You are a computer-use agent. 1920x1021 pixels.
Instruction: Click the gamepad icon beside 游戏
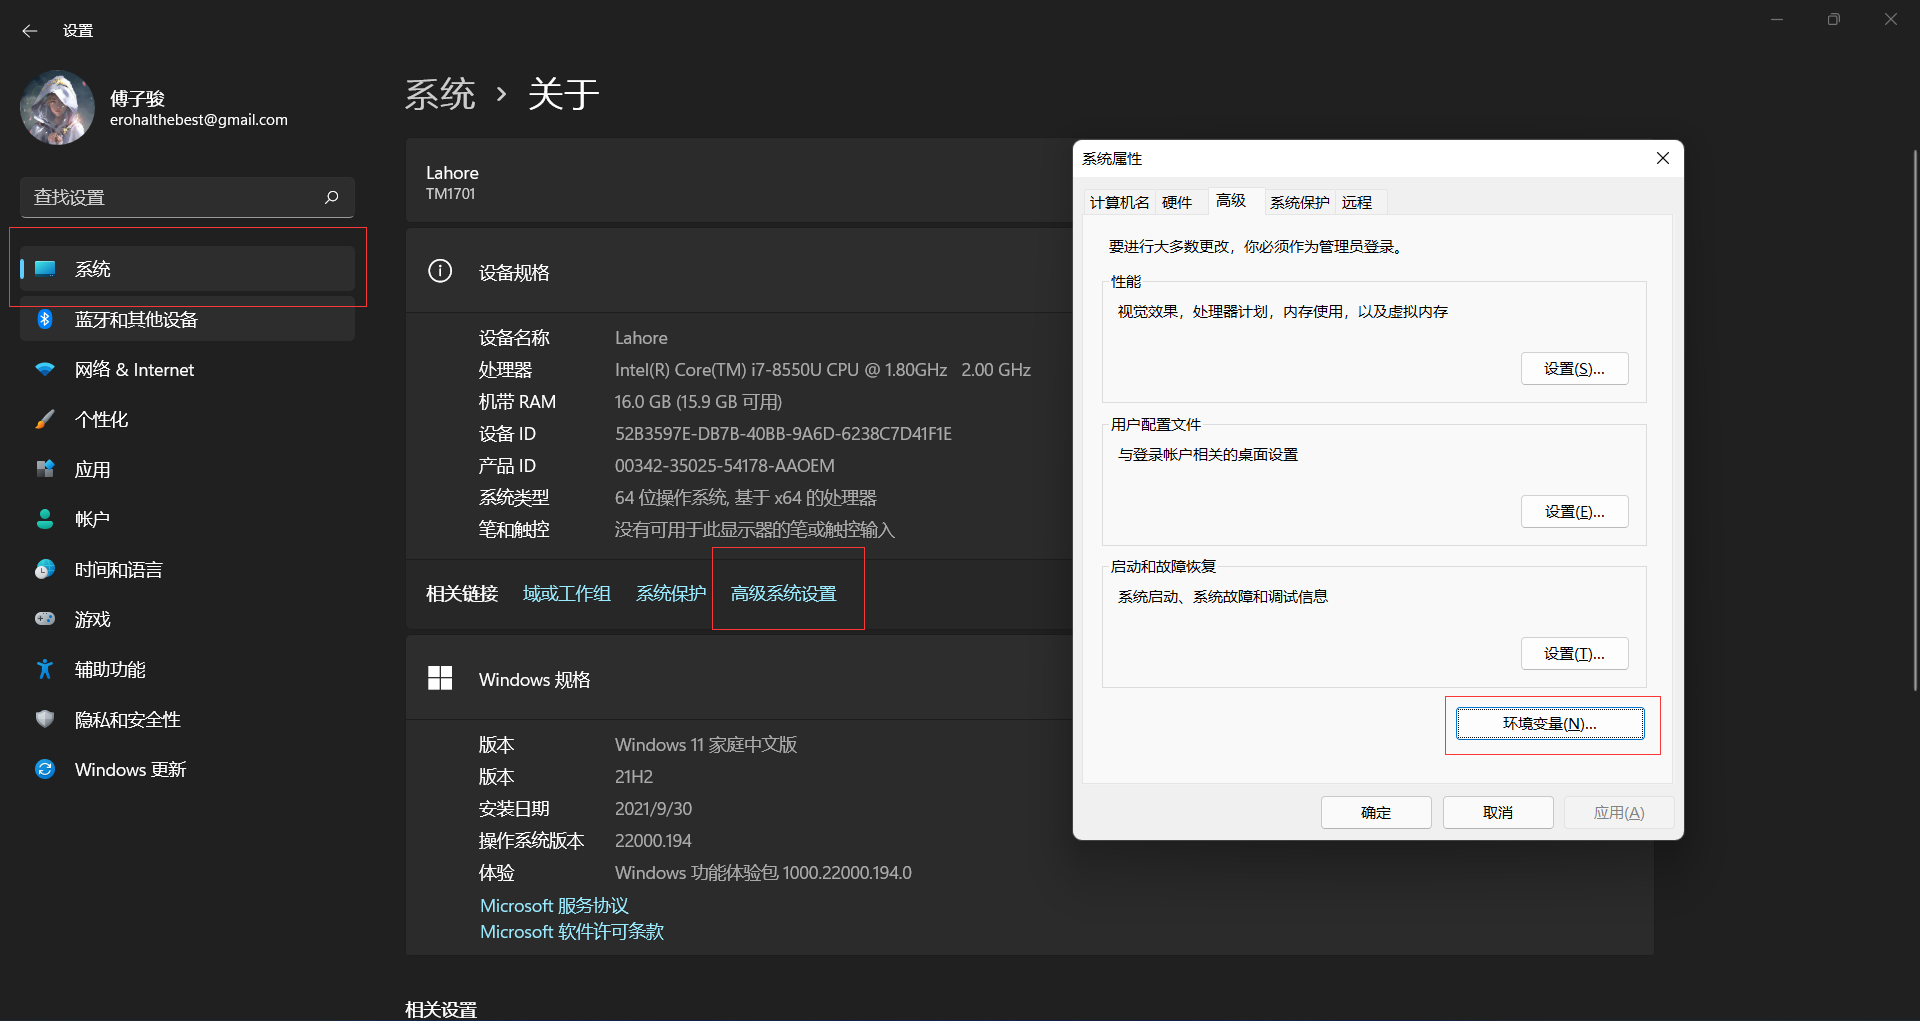click(x=45, y=619)
